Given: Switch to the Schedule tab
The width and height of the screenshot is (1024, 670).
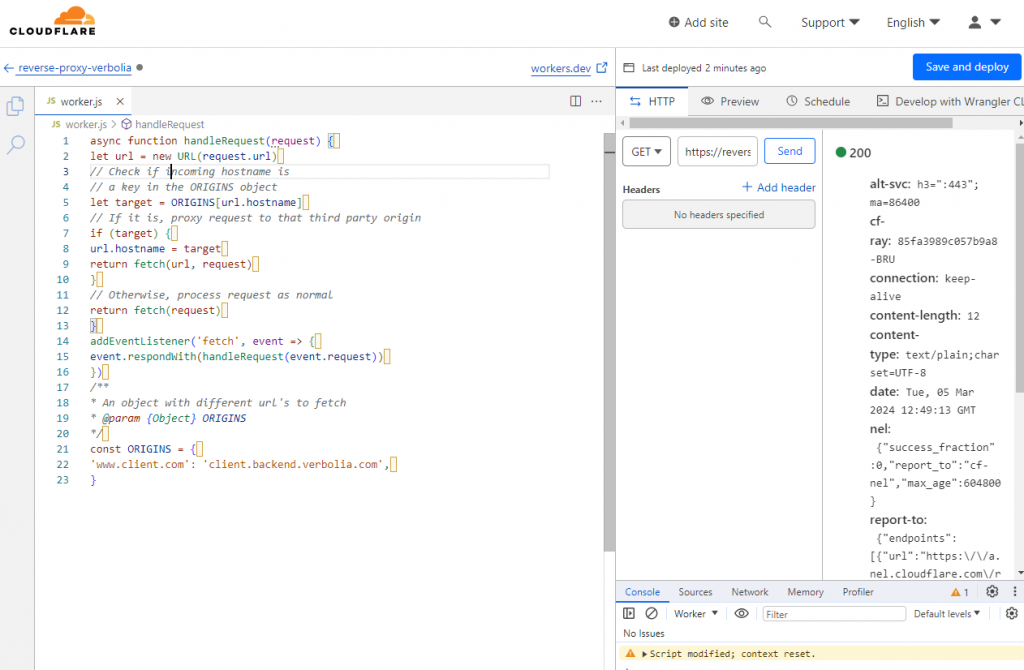Looking at the screenshot, I should coord(818,101).
